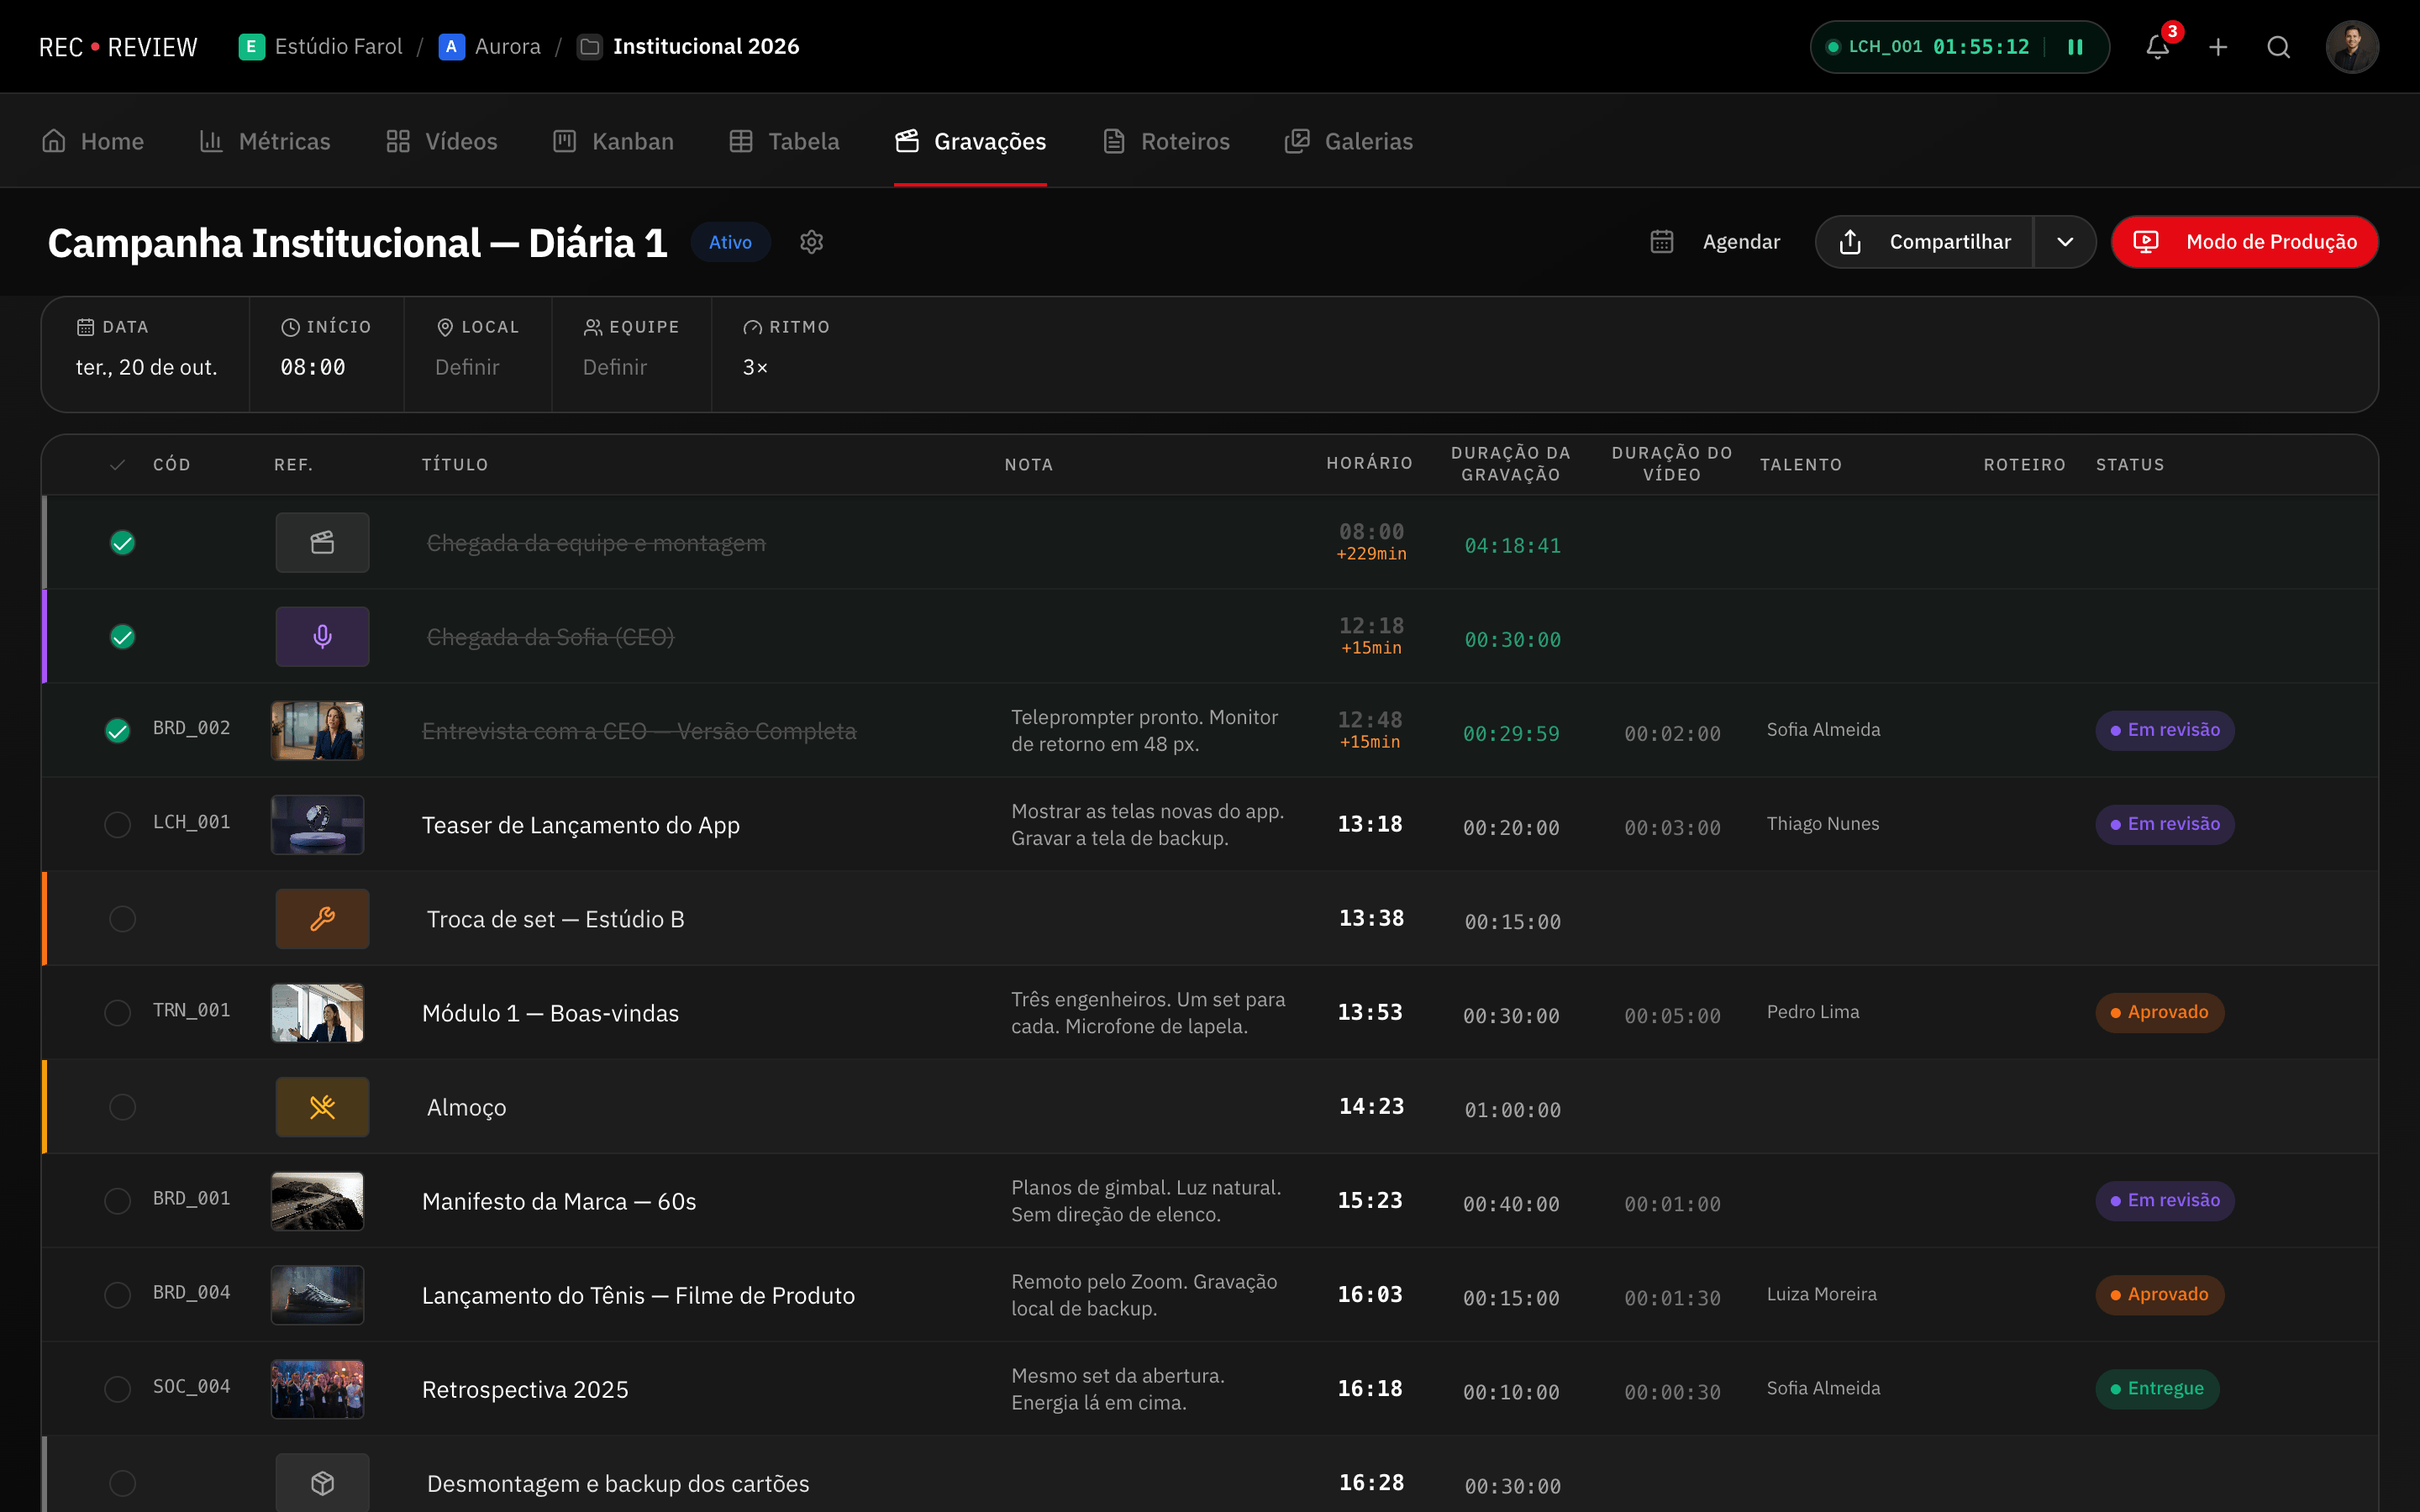Image resolution: width=2420 pixels, height=1512 pixels.
Task: Uncheck the Chegada da equipe e montagem row
Action: pos(122,543)
